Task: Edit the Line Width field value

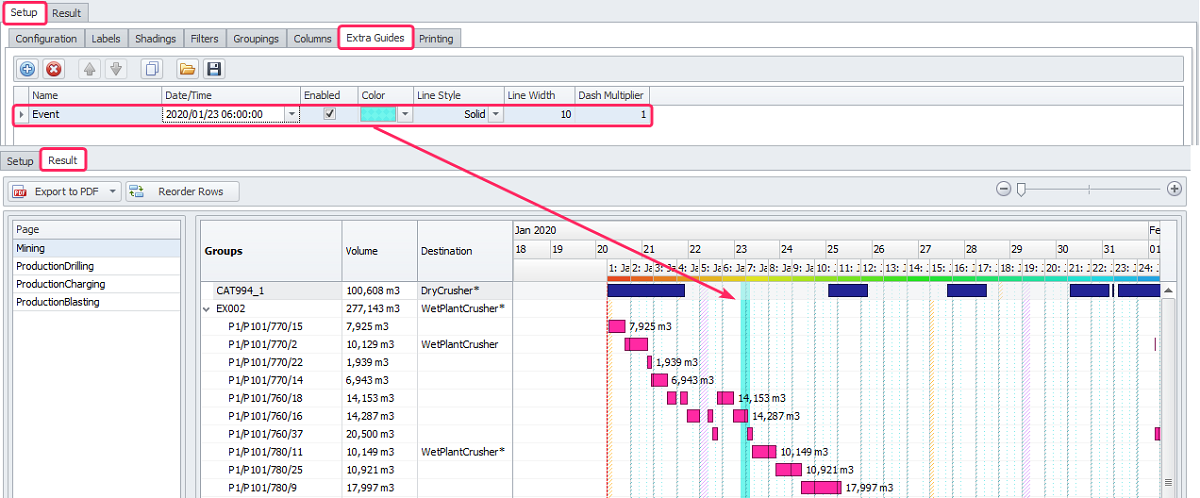Action: point(539,115)
